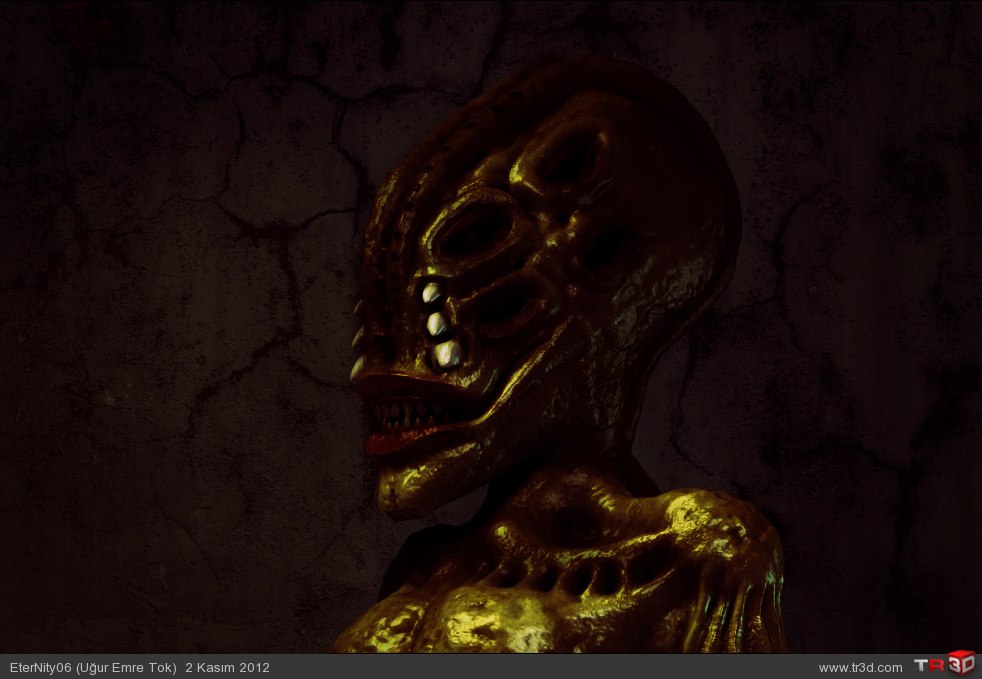This screenshot has height=679, width=982.
Task: Click the www.tr3d.com link text
Action: coord(861,668)
